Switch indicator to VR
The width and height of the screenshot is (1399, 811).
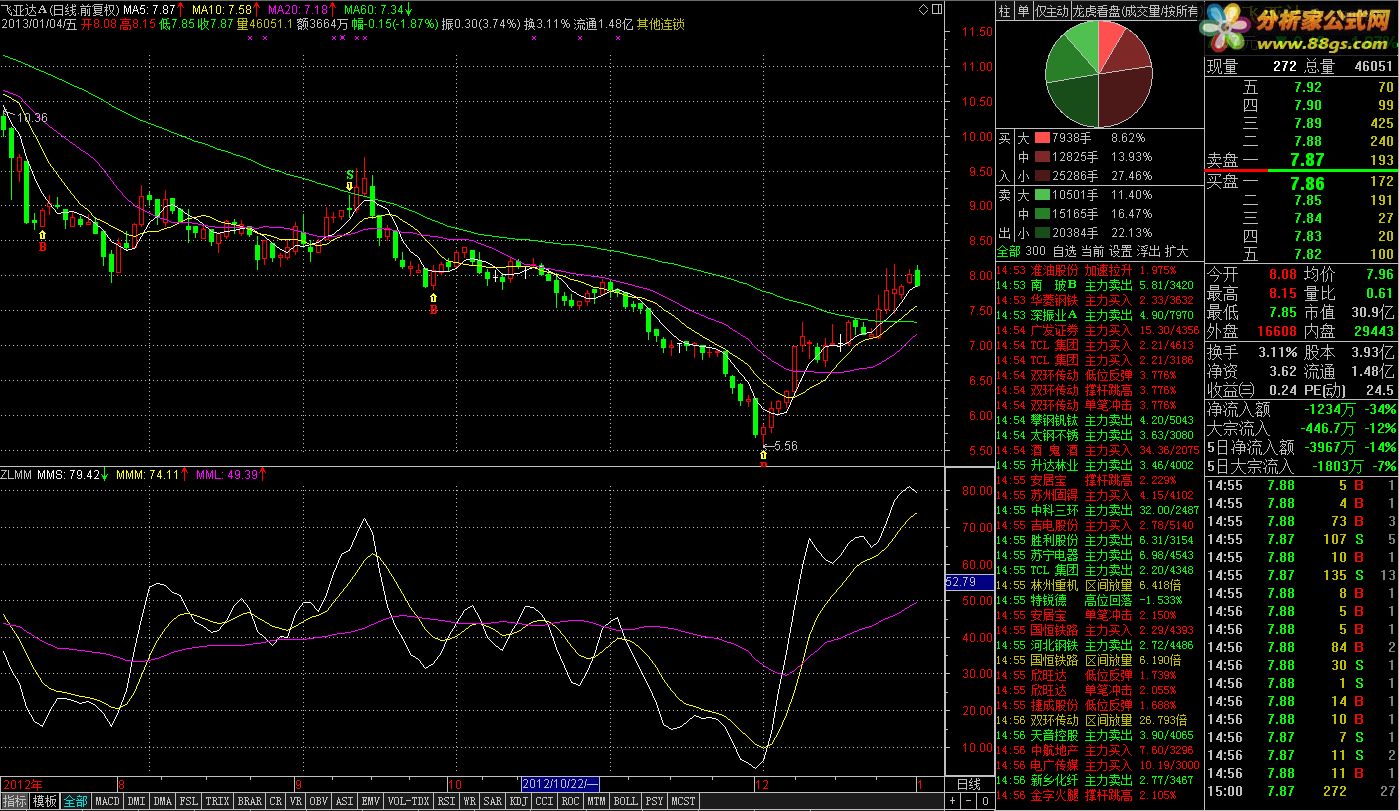(x=296, y=801)
